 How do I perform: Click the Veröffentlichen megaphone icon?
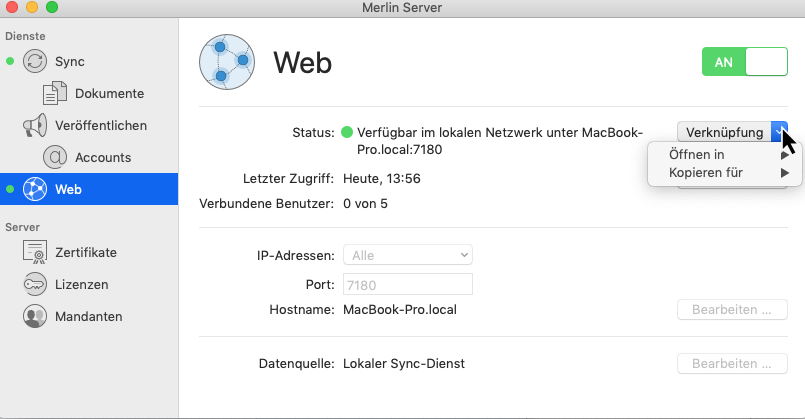[x=35, y=125]
